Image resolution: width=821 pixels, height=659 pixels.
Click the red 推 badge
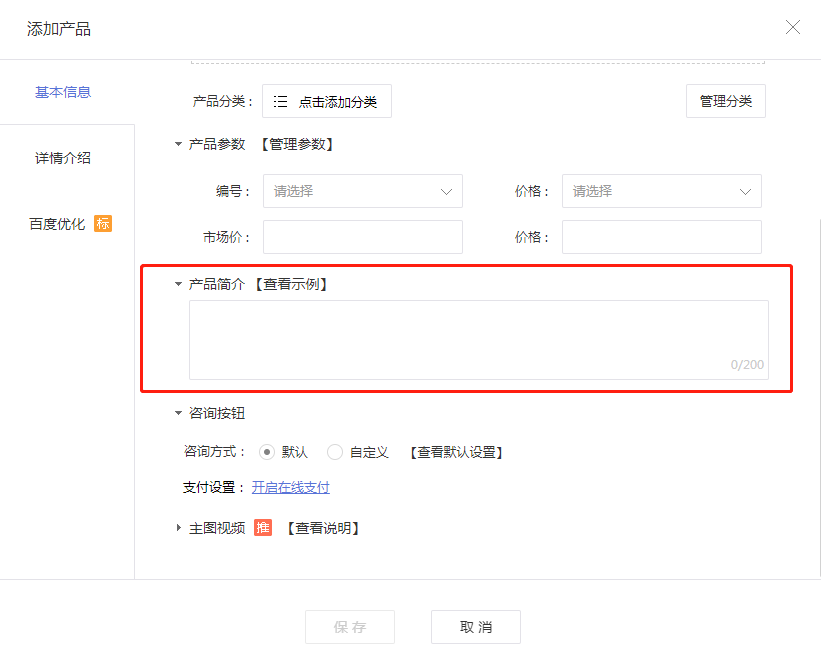pos(263,528)
